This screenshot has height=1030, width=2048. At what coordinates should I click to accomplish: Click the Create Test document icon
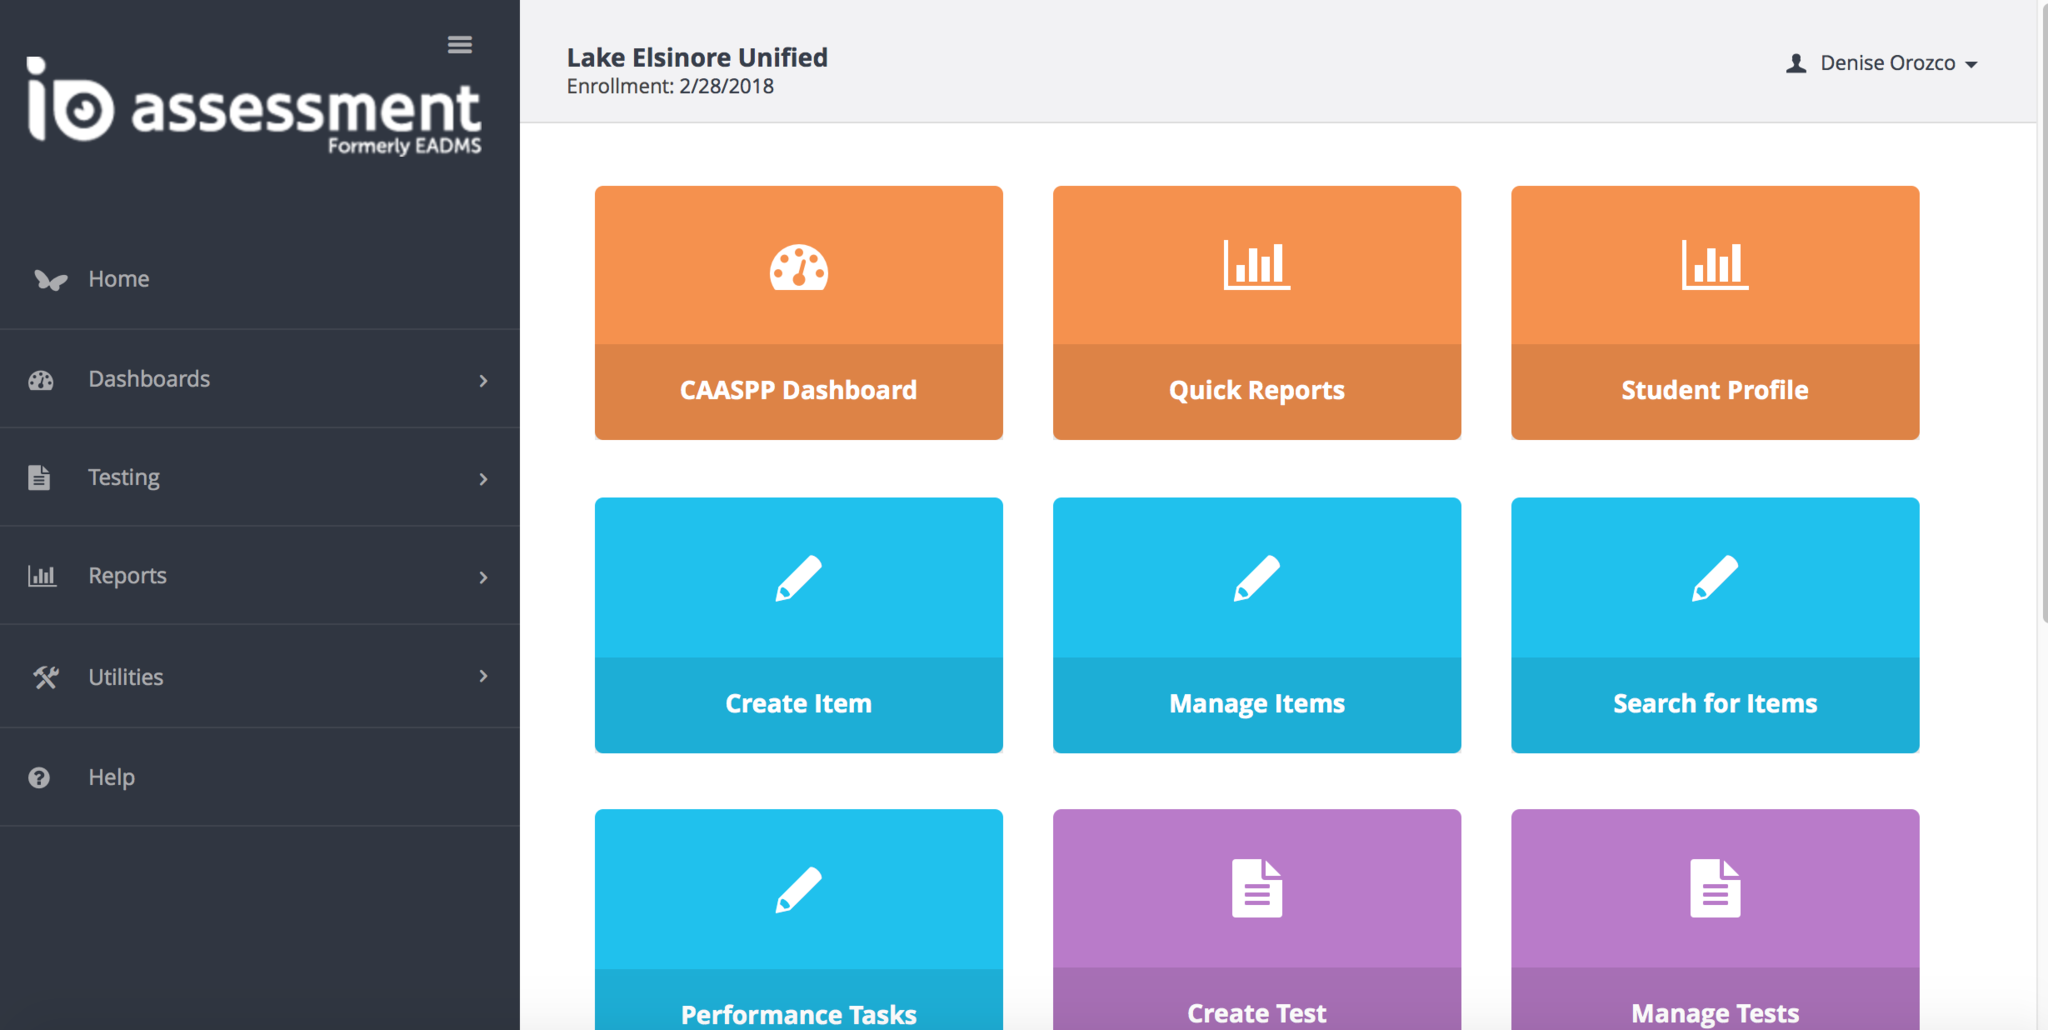coord(1256,888)
